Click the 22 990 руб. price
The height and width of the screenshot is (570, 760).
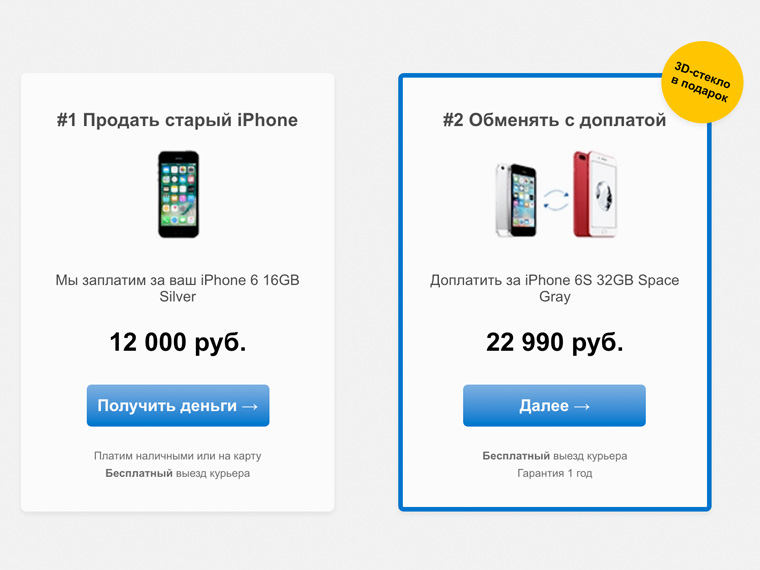(554, 342)
